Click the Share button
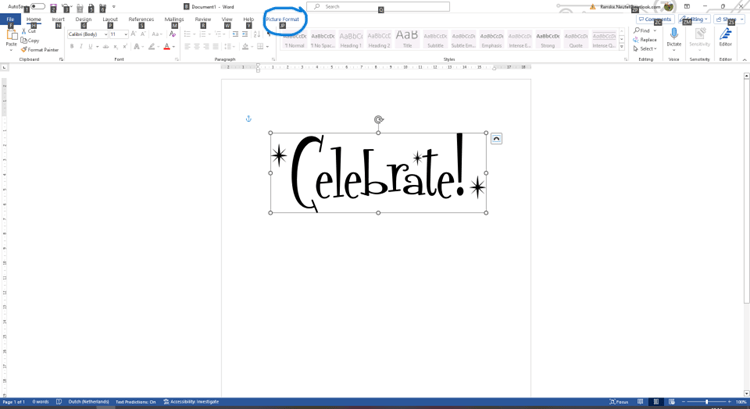 coord(725,19)
